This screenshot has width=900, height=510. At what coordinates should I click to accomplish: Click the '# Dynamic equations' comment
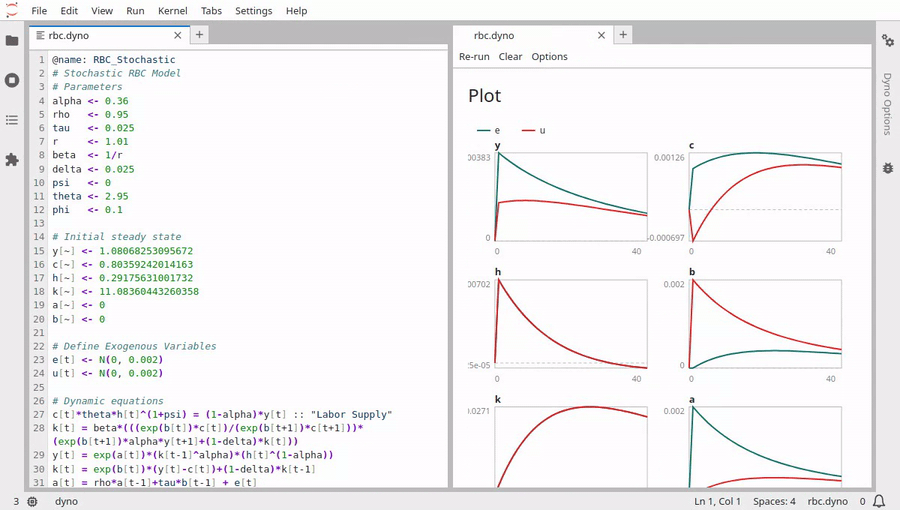point(108,401)
